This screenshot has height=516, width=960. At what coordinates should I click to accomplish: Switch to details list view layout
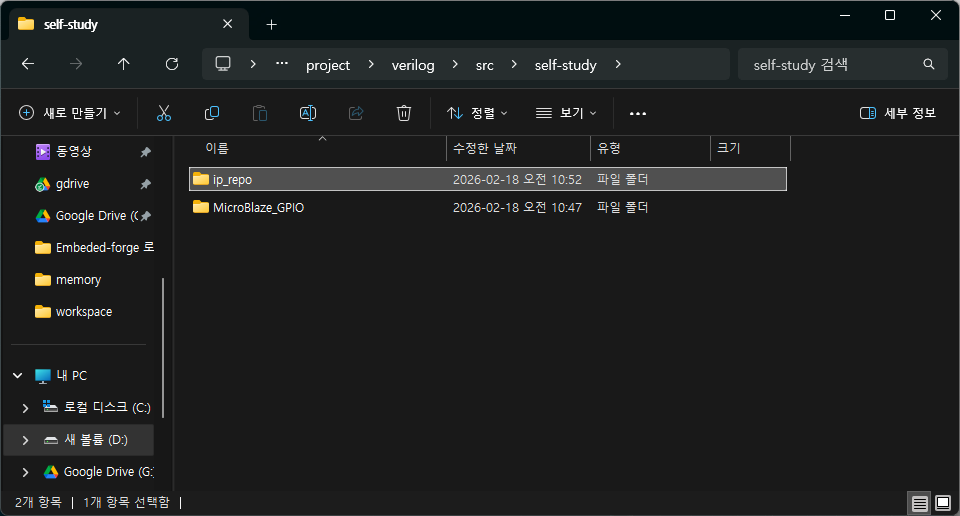tap(919, 502)
